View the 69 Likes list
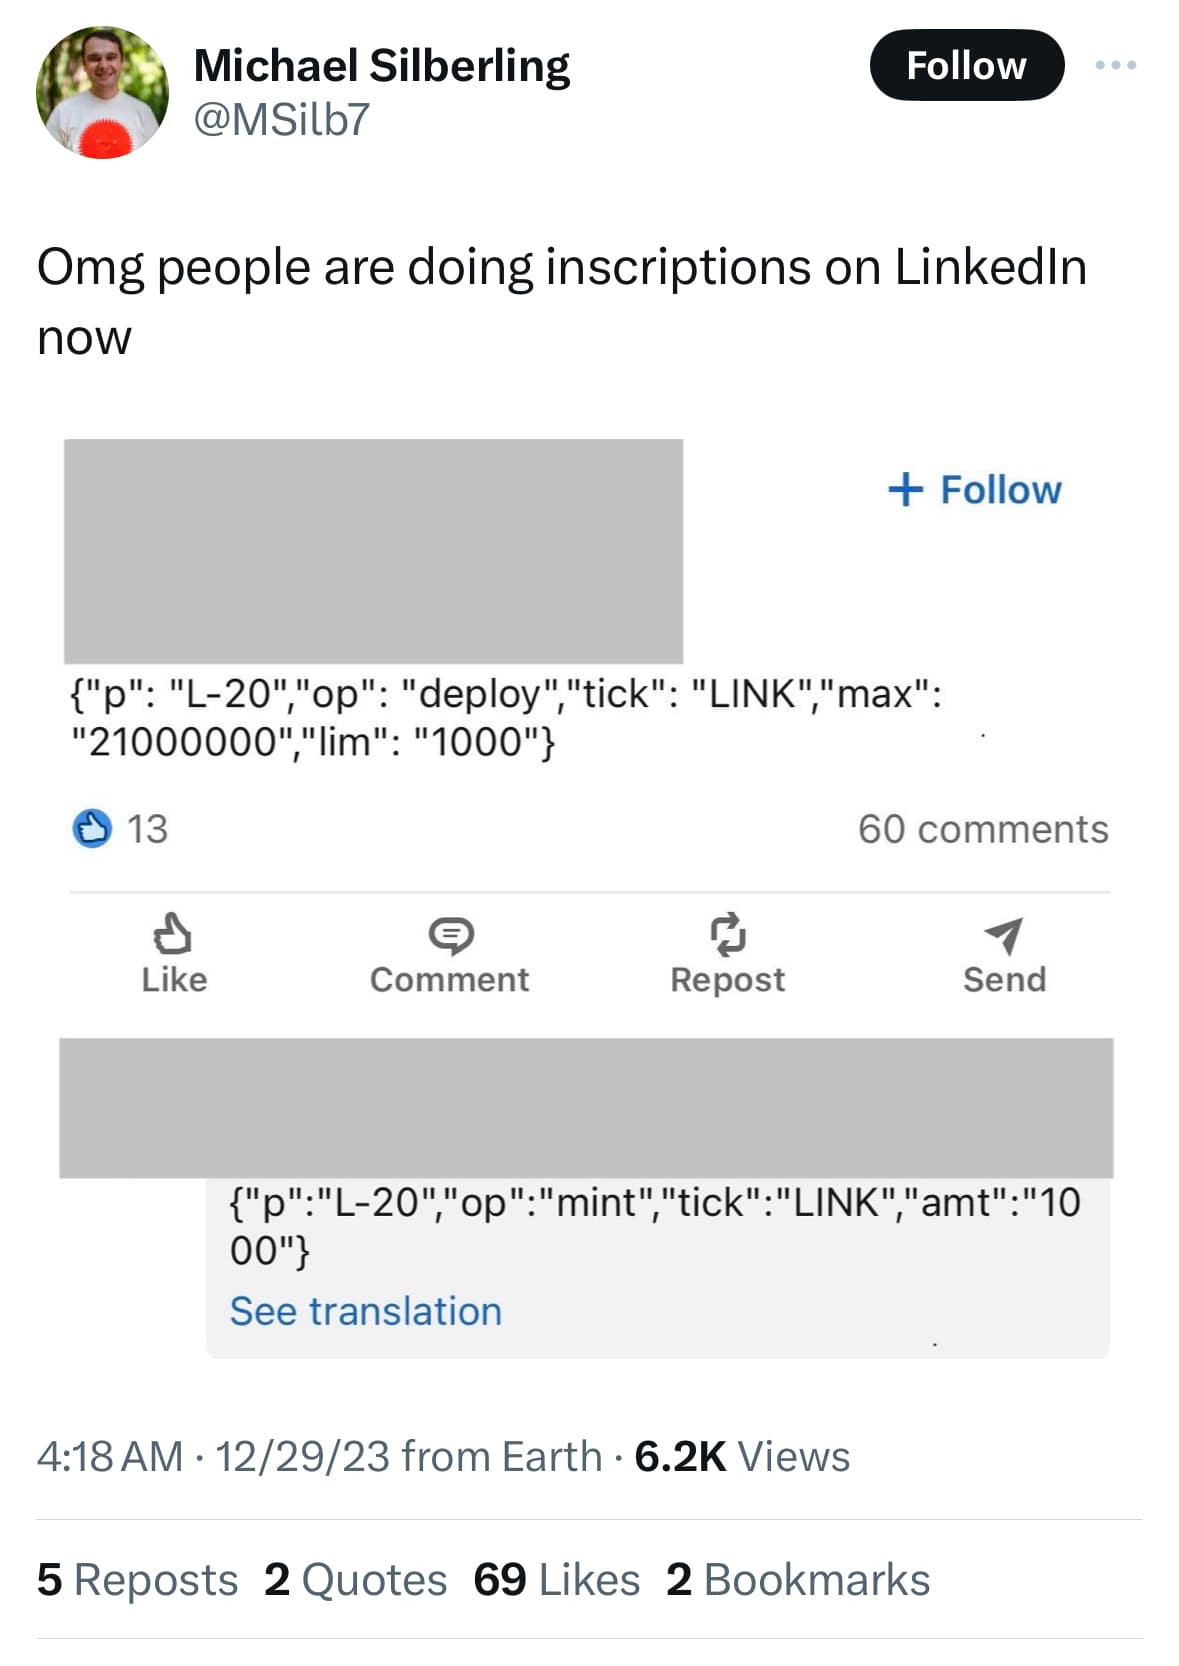 point(556,1580)
